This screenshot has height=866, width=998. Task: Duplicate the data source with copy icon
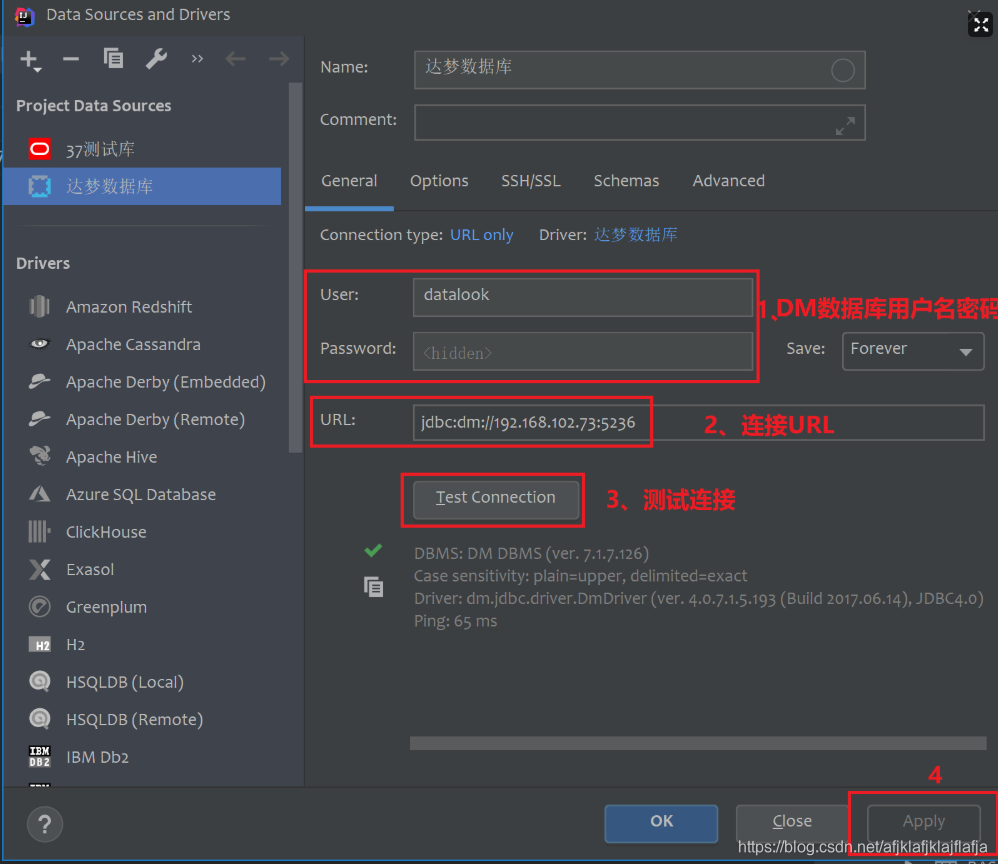tap(113, 59)
